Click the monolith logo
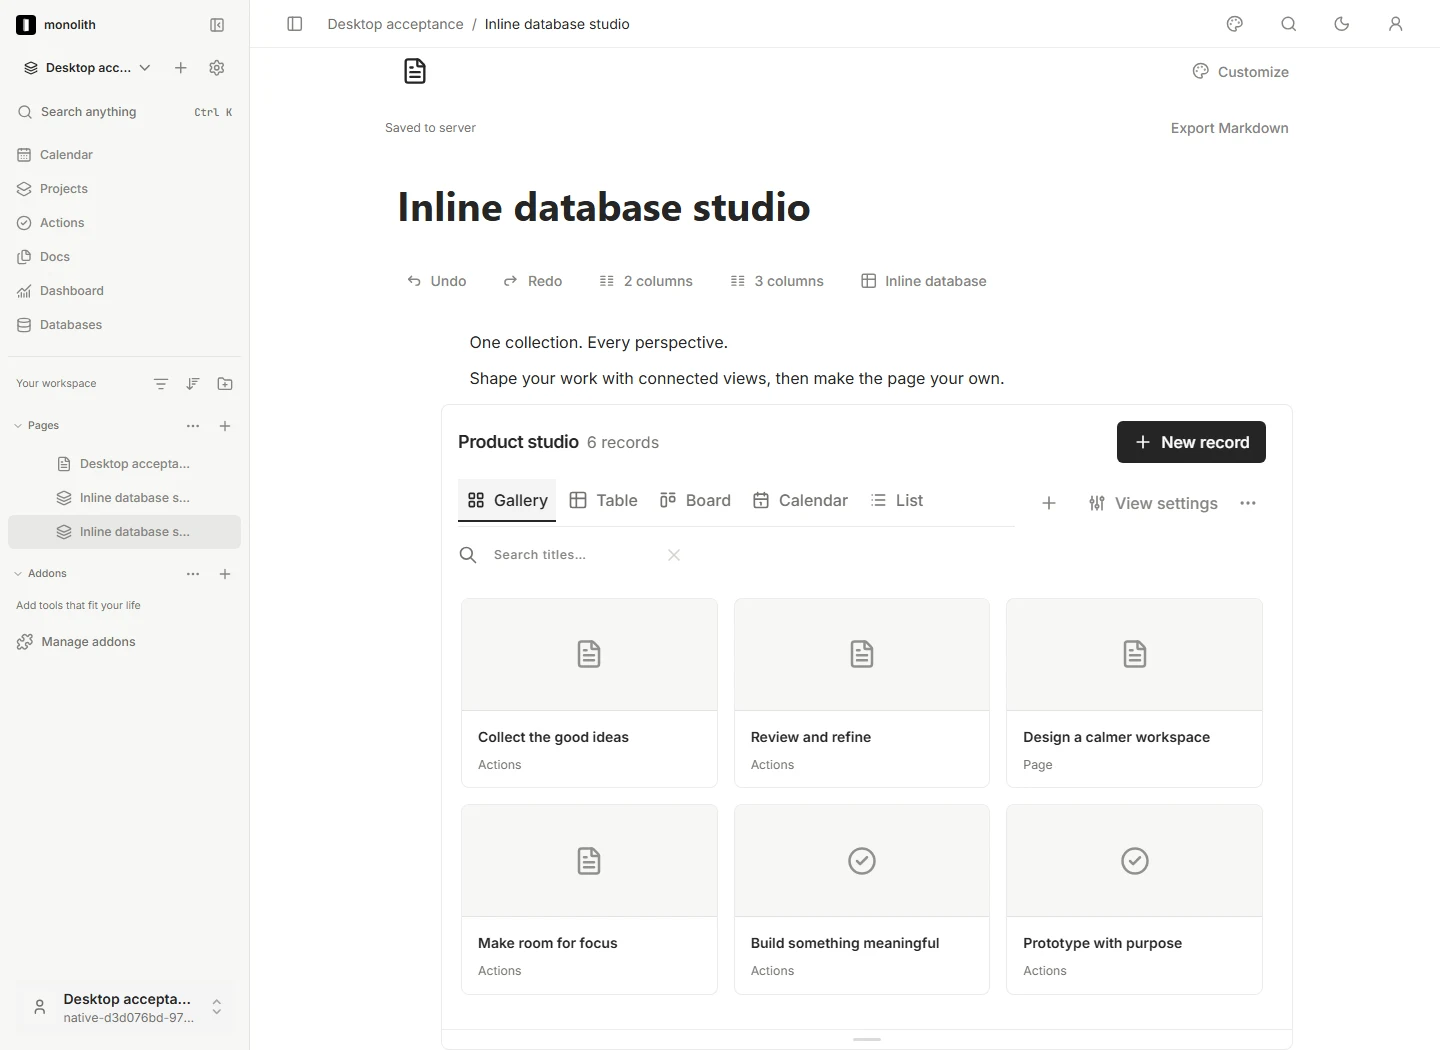This screenshot has width=1440, height=1050. [x=26, y=25]
